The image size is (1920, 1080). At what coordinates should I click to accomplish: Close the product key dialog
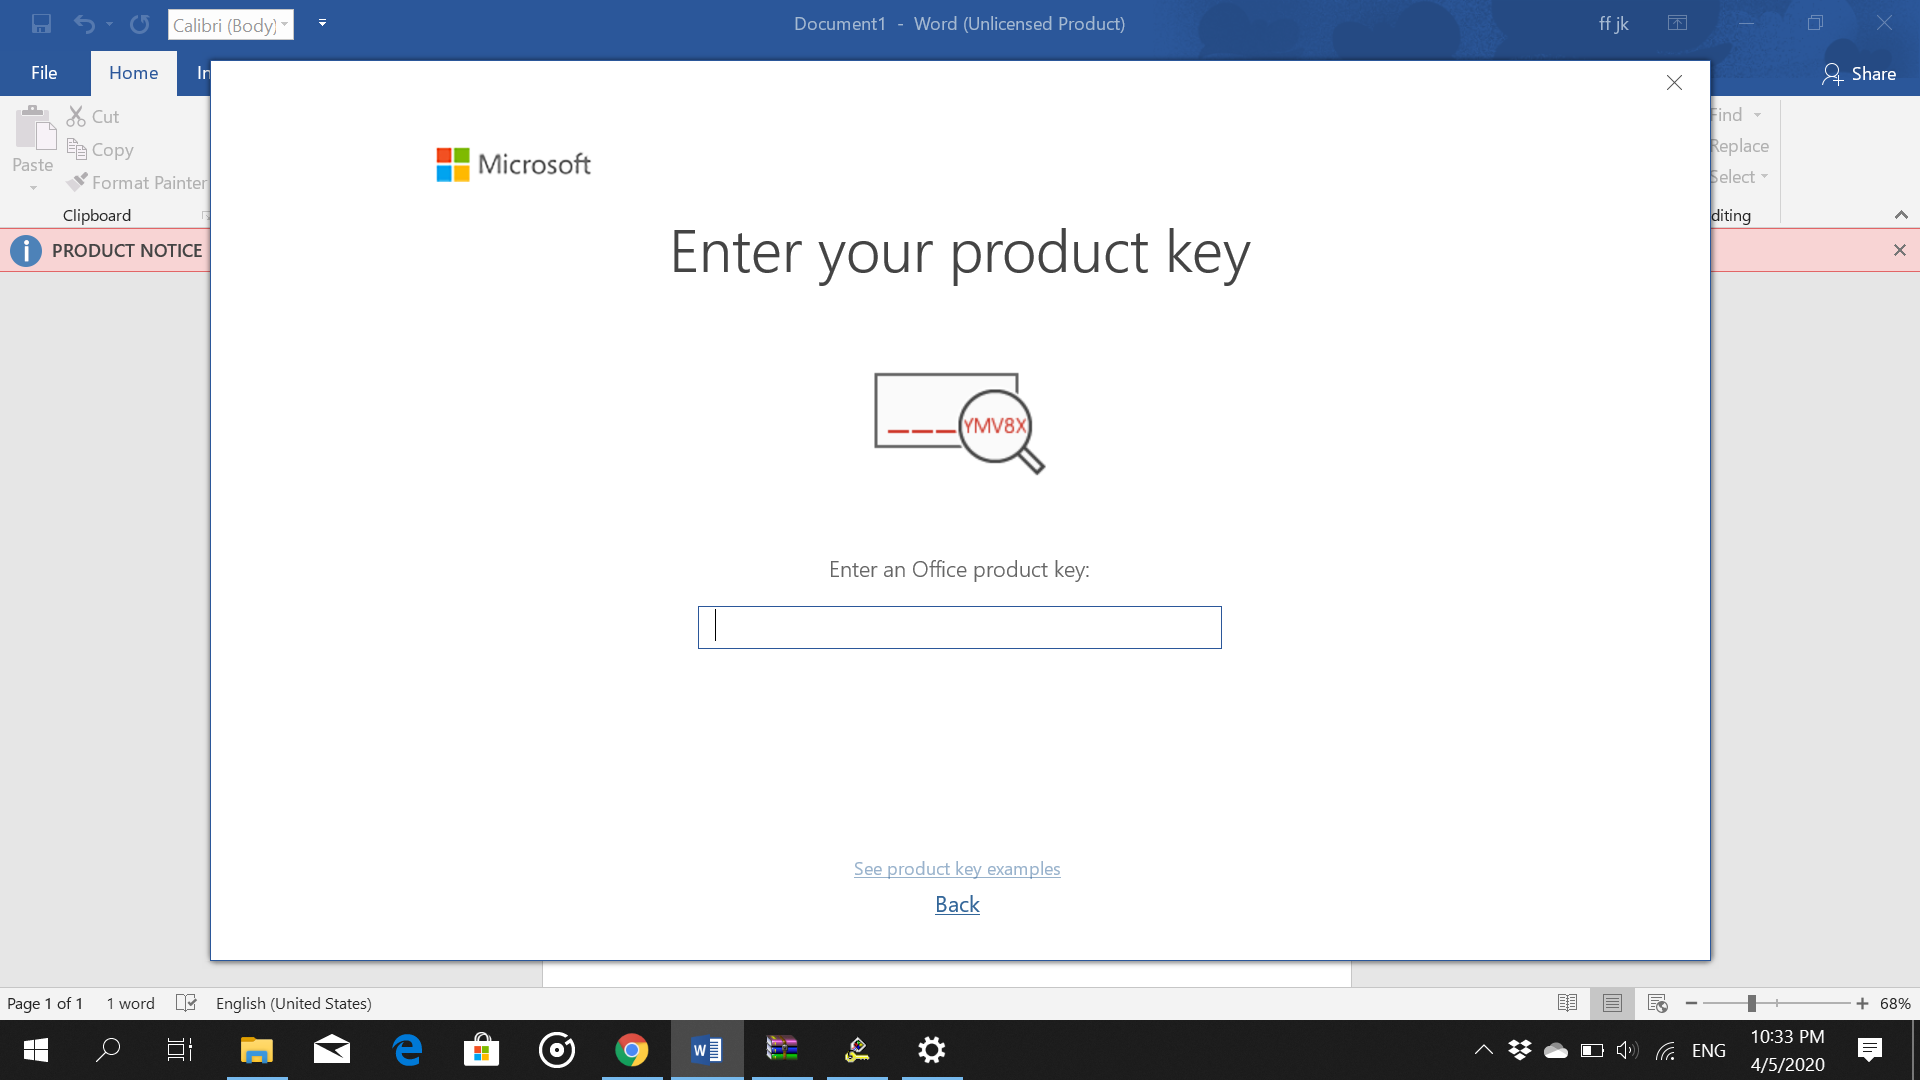pyautogui.click(x=1675, y=83)
